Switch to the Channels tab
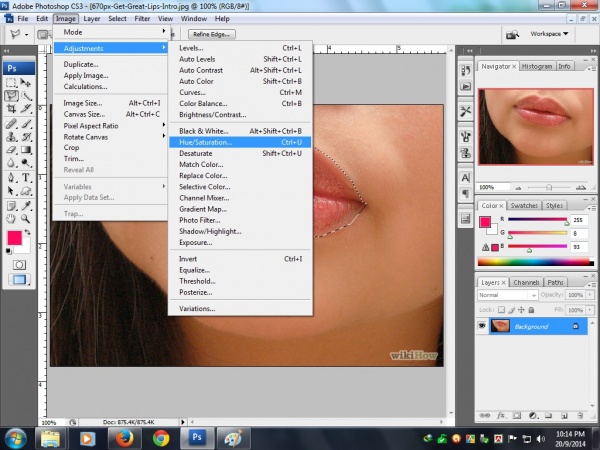The height and width of the screenshot is (450, 600). (527, 282)
